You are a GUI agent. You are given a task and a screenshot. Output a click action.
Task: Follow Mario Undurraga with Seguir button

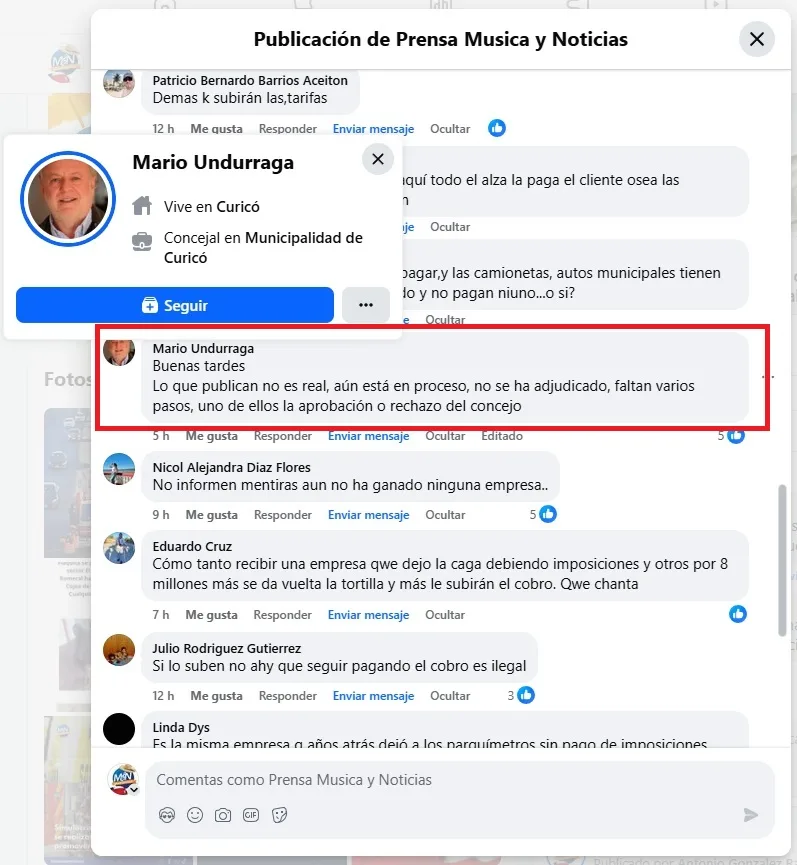click(175, 305)
